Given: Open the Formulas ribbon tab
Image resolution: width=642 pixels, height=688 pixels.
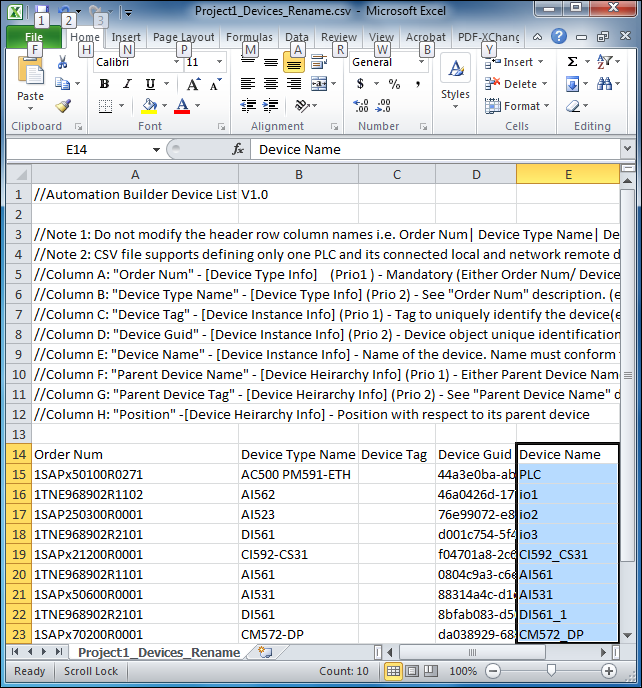Looking at the screenshot, I should [x=249, y=37].
